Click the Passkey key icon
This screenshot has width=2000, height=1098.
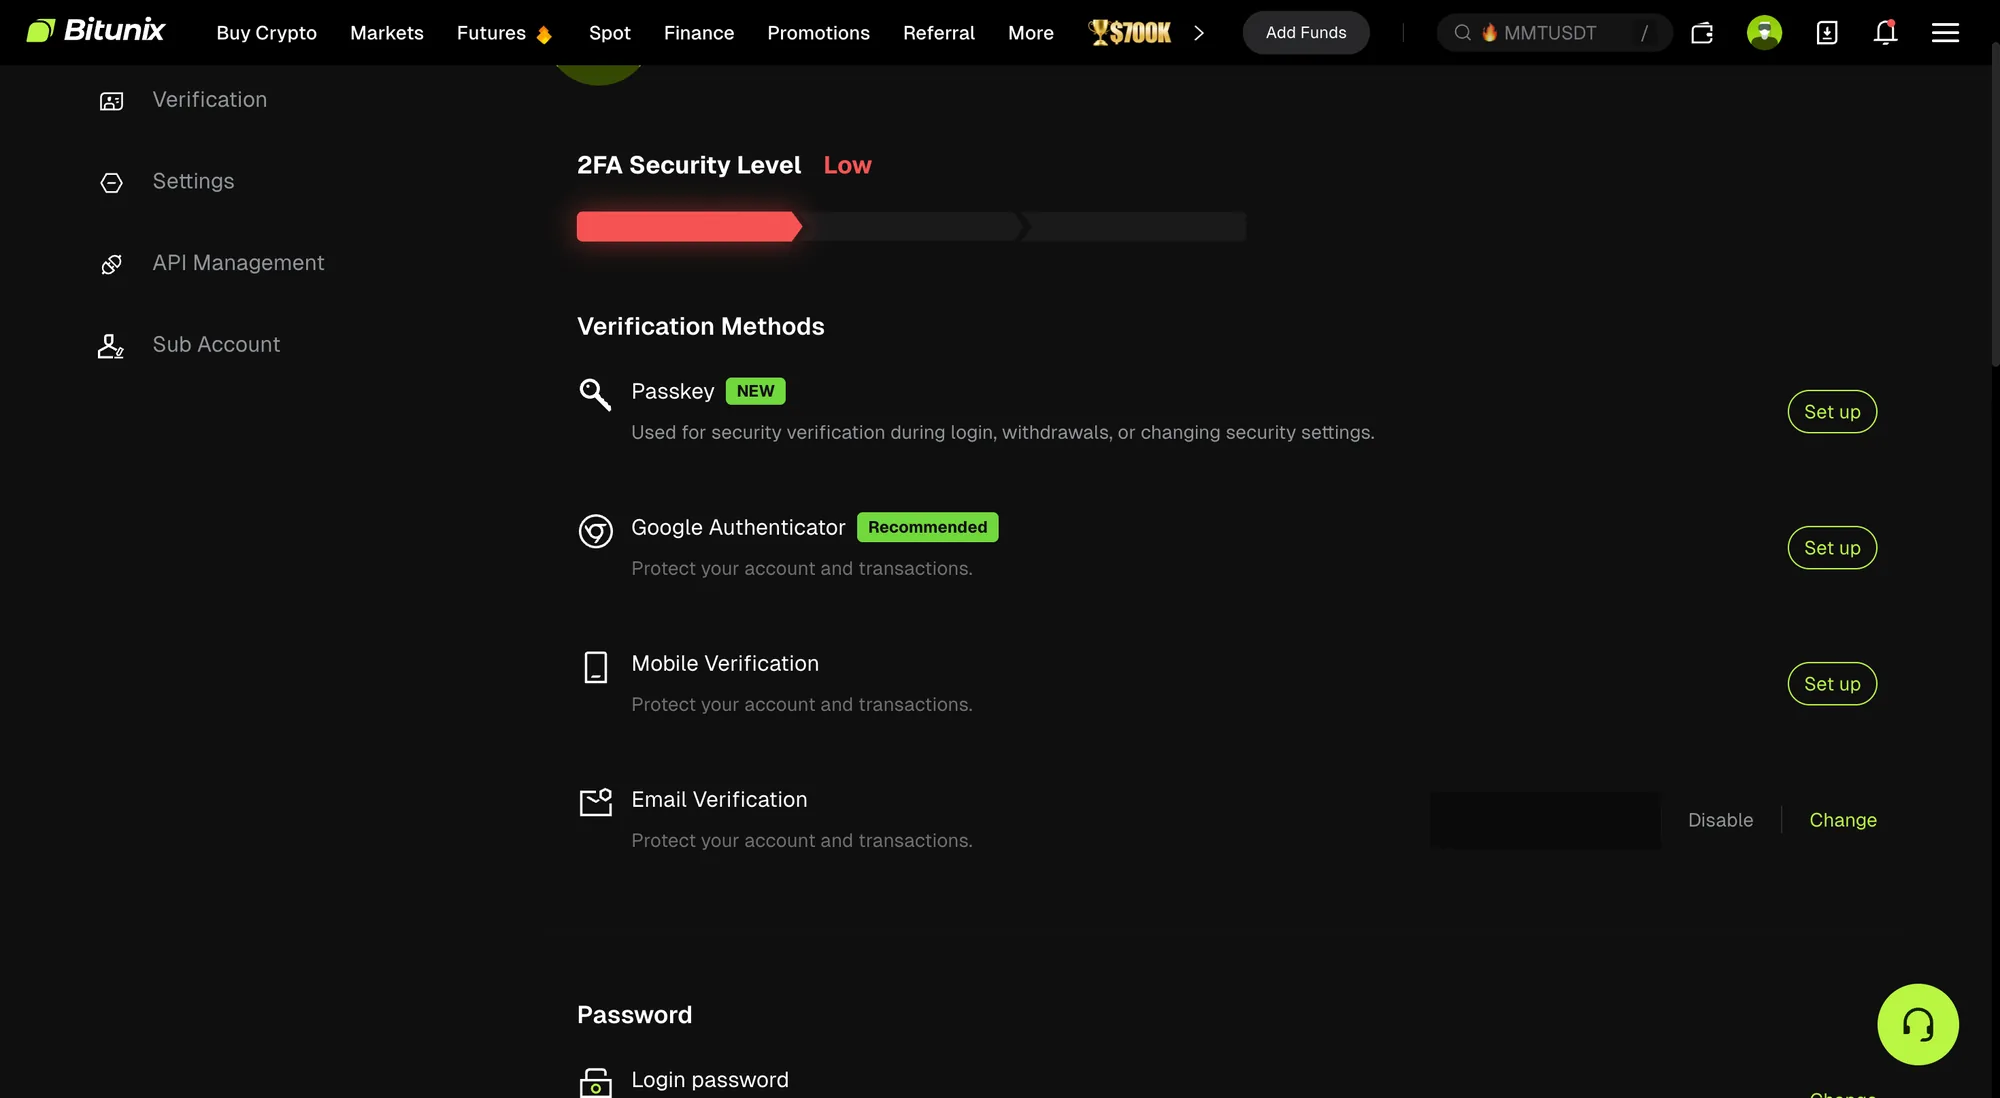[x=595, y=394]
